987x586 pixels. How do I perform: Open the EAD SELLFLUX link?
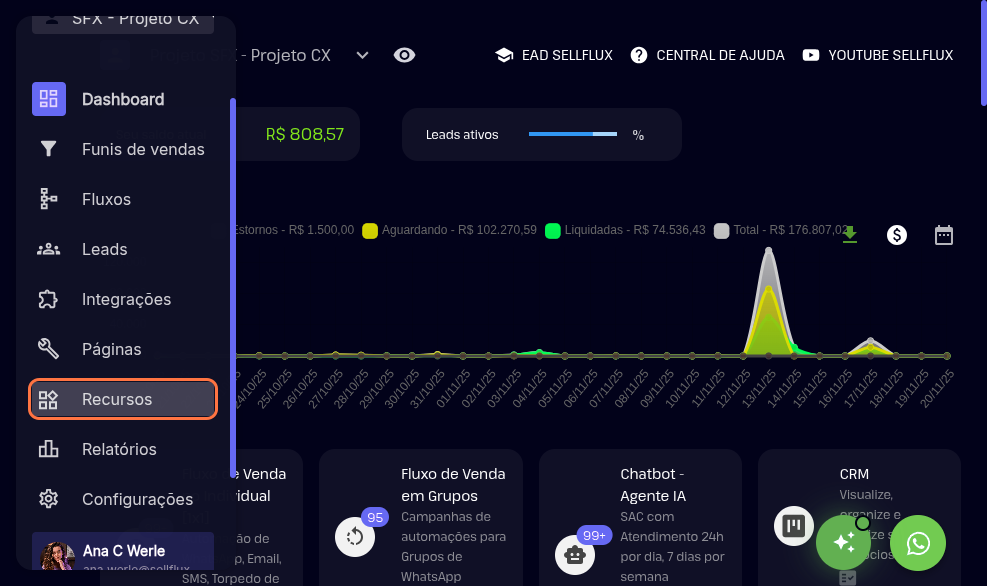tap(554, 55)
